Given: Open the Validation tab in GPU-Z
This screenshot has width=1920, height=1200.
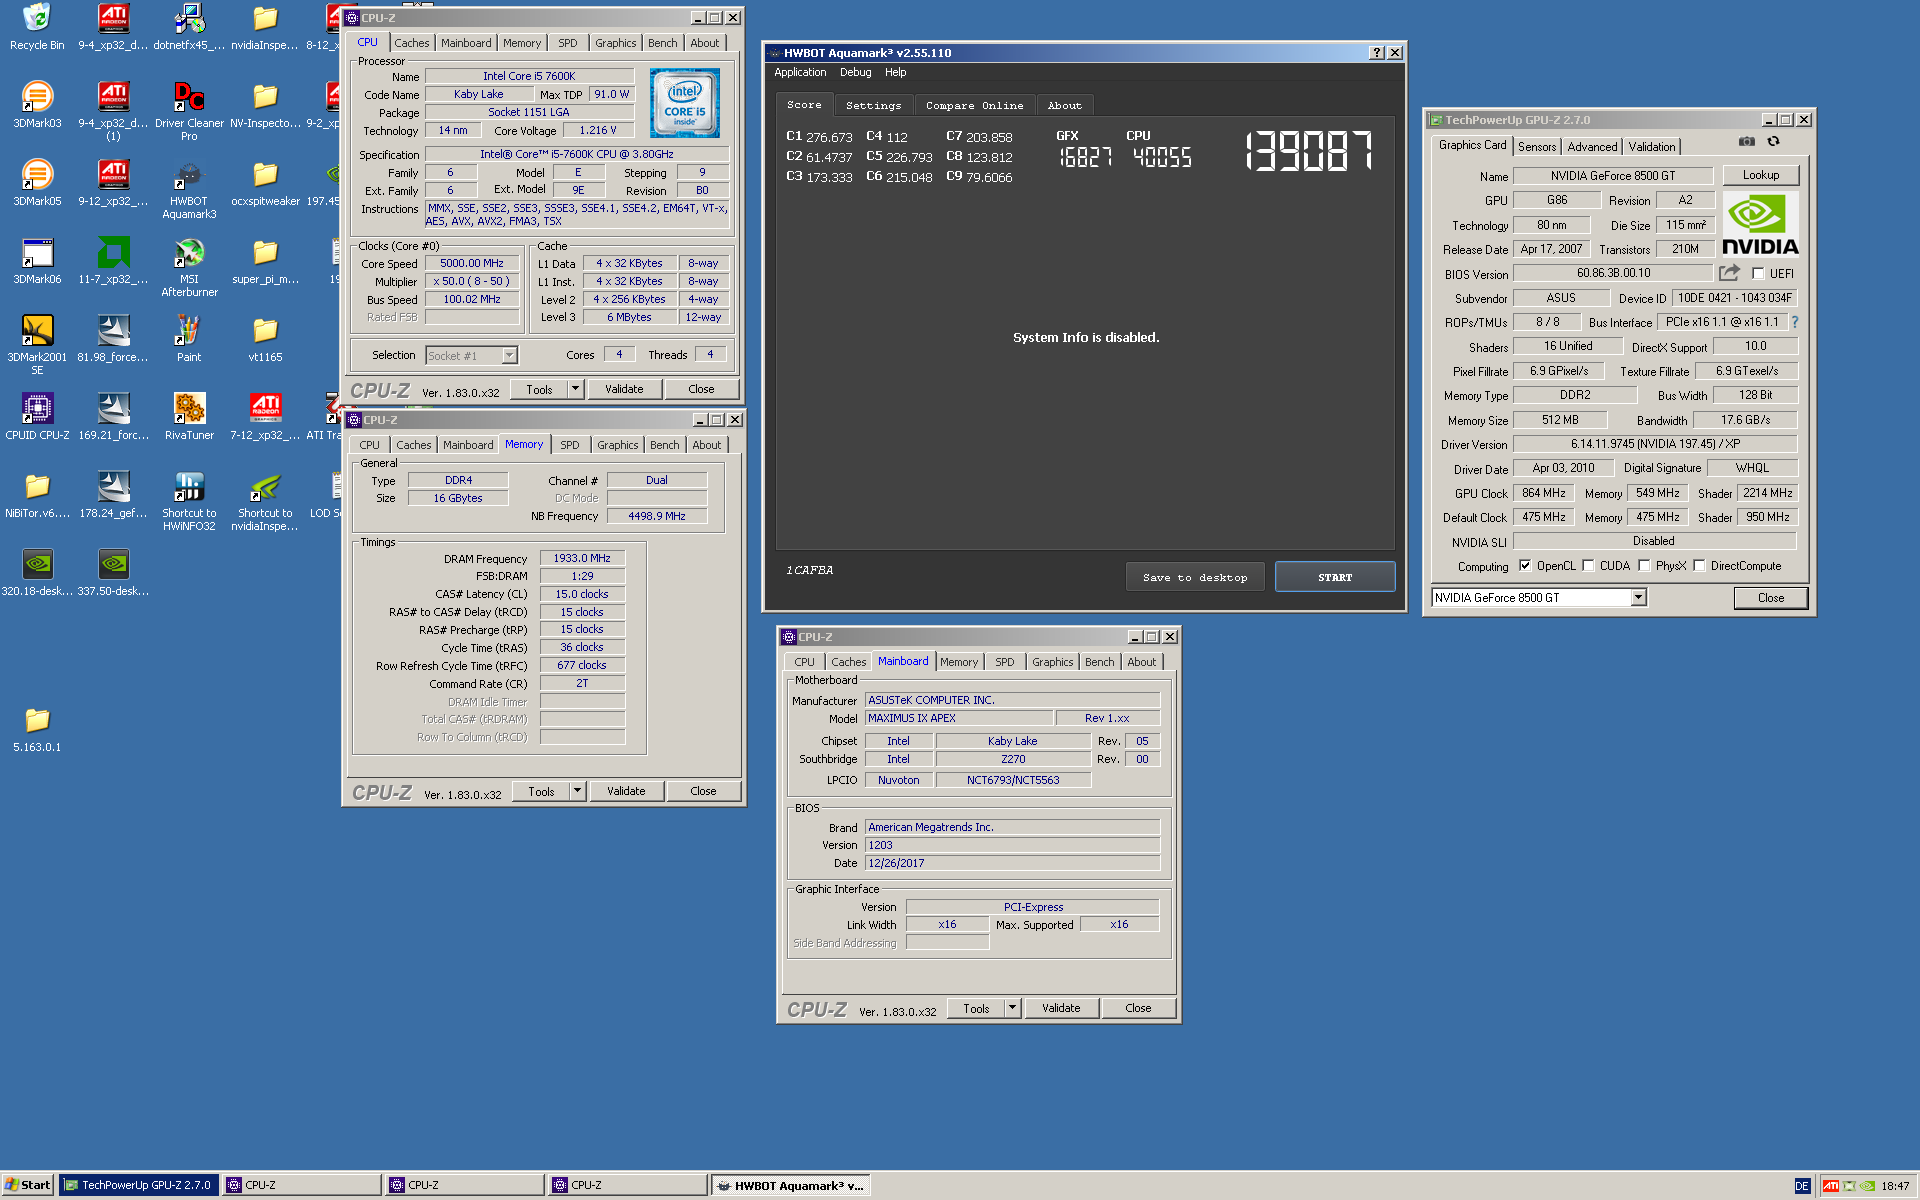Looking at the screenshot, I should pyautogui.click(x=1651, y=146).
